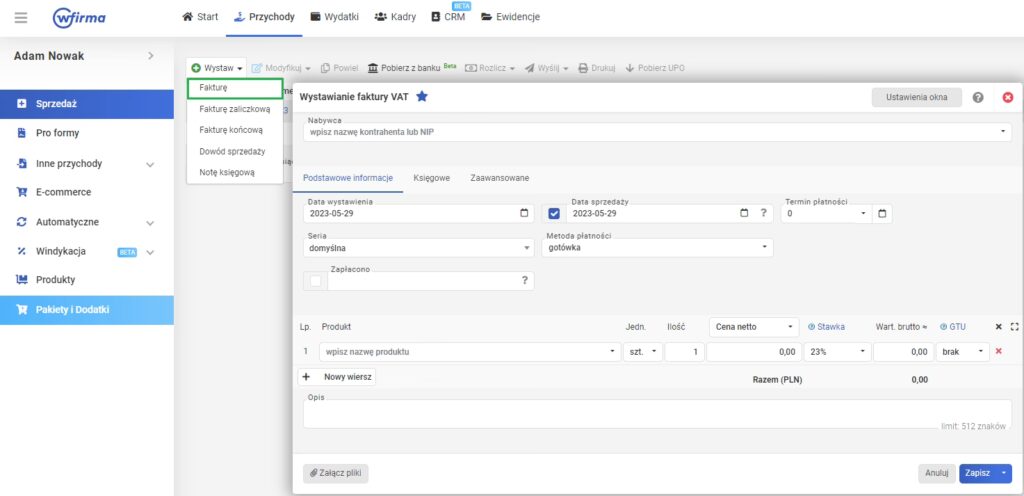Viewport: 1024px width, 496px height.
Task: Uncheck the Data sprzedaży checkbox
Action: point(554,213)
